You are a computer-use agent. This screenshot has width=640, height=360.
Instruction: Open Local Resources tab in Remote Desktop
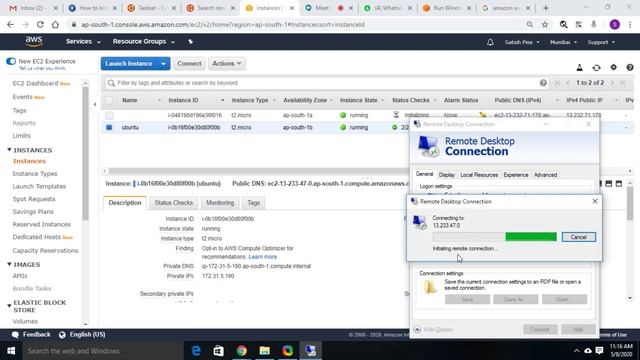click(479, 175)
